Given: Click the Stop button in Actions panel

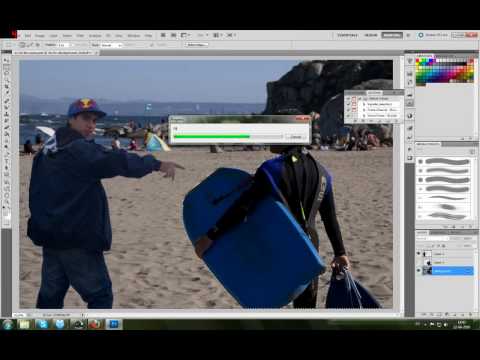Looking at the screenshot, I should pos(355,121).
